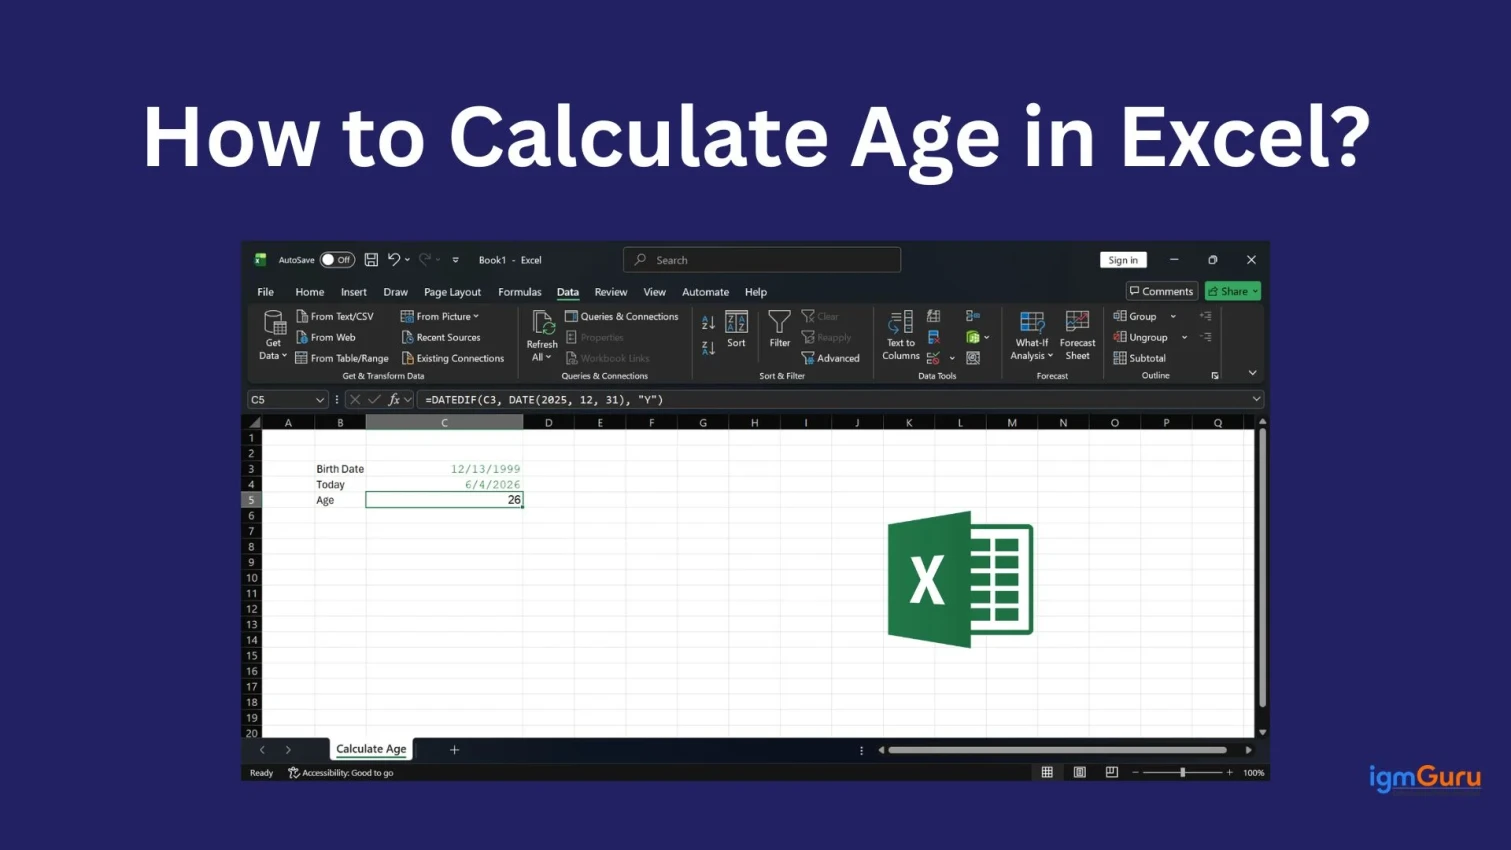Click the Sign in button
1511x850 pixels.
pos(1123,260)
